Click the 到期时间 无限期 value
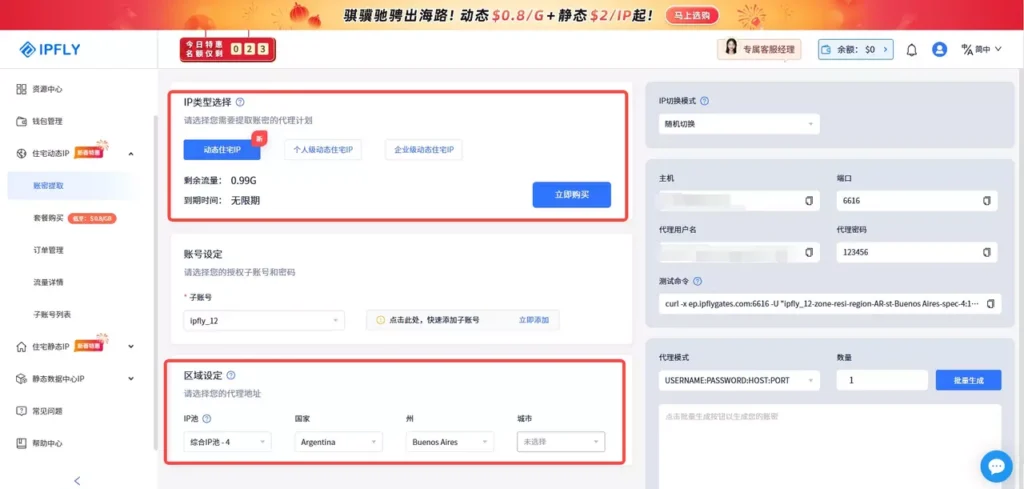The image size is (1024, 489). click(246, 200)
